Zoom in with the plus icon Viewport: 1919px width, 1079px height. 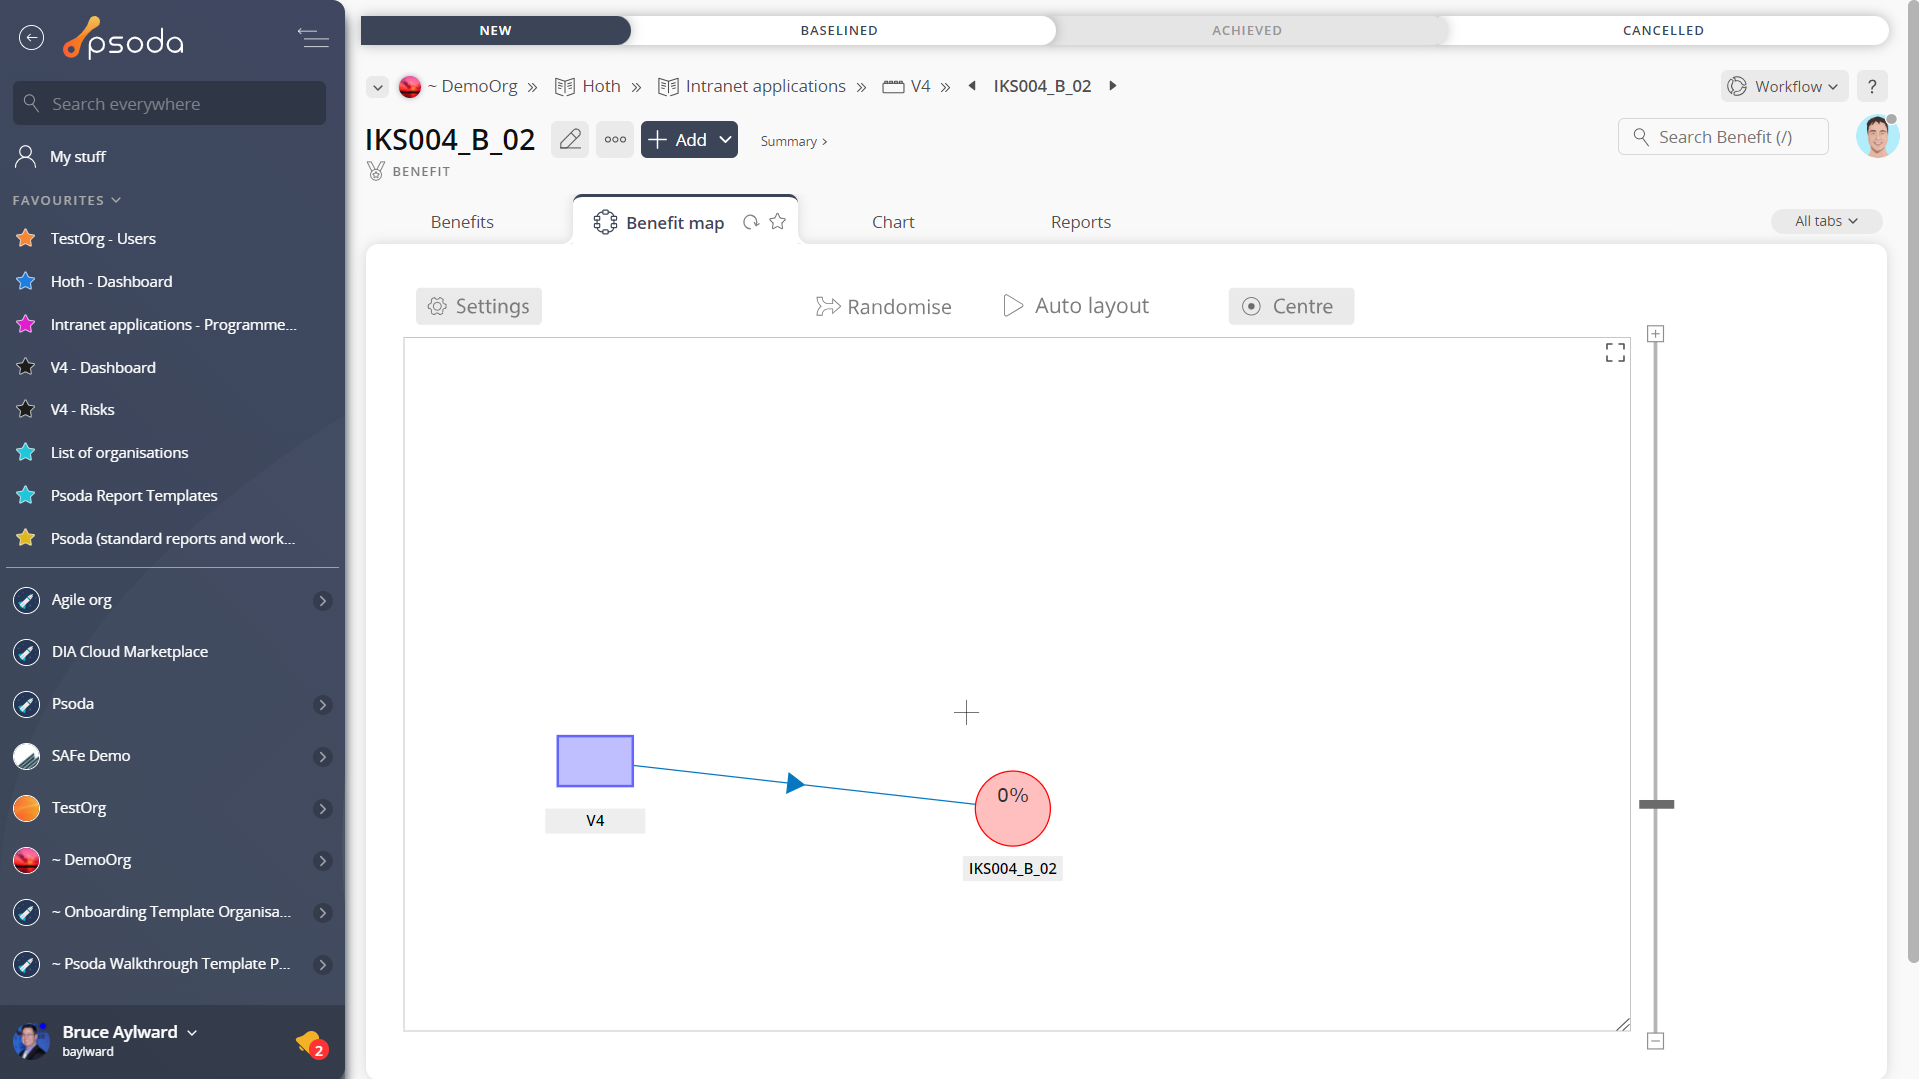1656,334
